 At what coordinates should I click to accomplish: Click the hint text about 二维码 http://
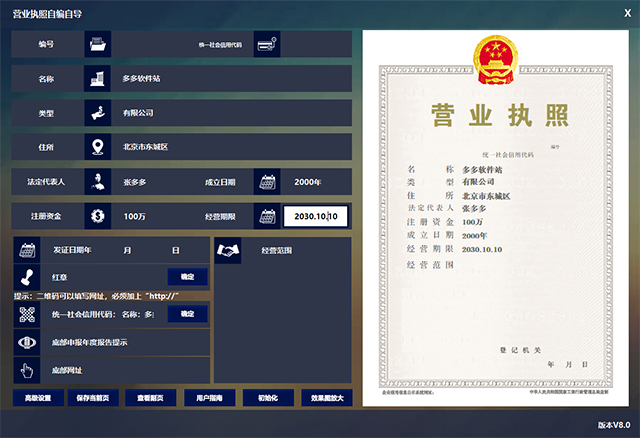pyautogui.click(x=96, y=296)
